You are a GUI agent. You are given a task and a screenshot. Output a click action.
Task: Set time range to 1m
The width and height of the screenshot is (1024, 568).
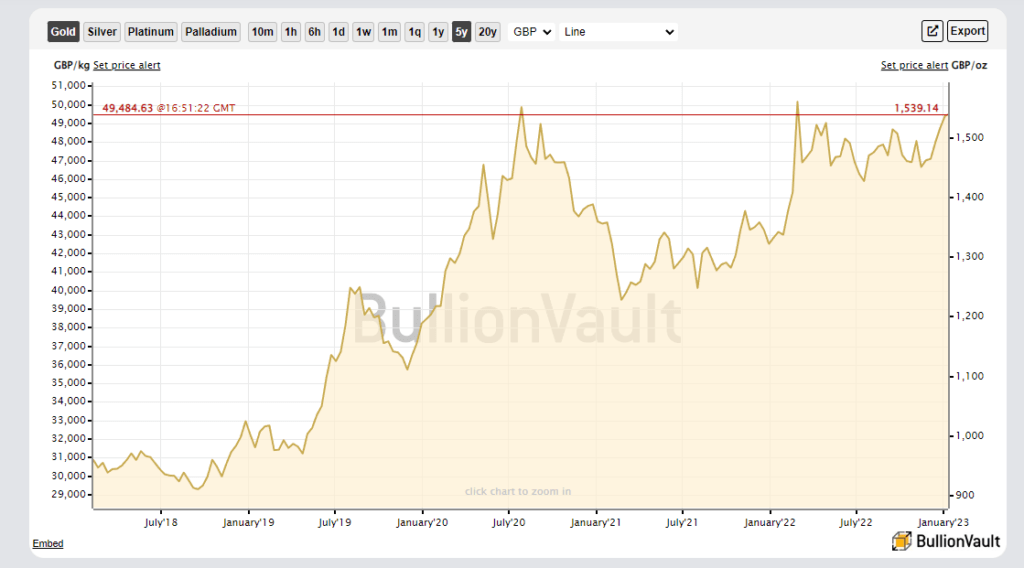point(389,31)
